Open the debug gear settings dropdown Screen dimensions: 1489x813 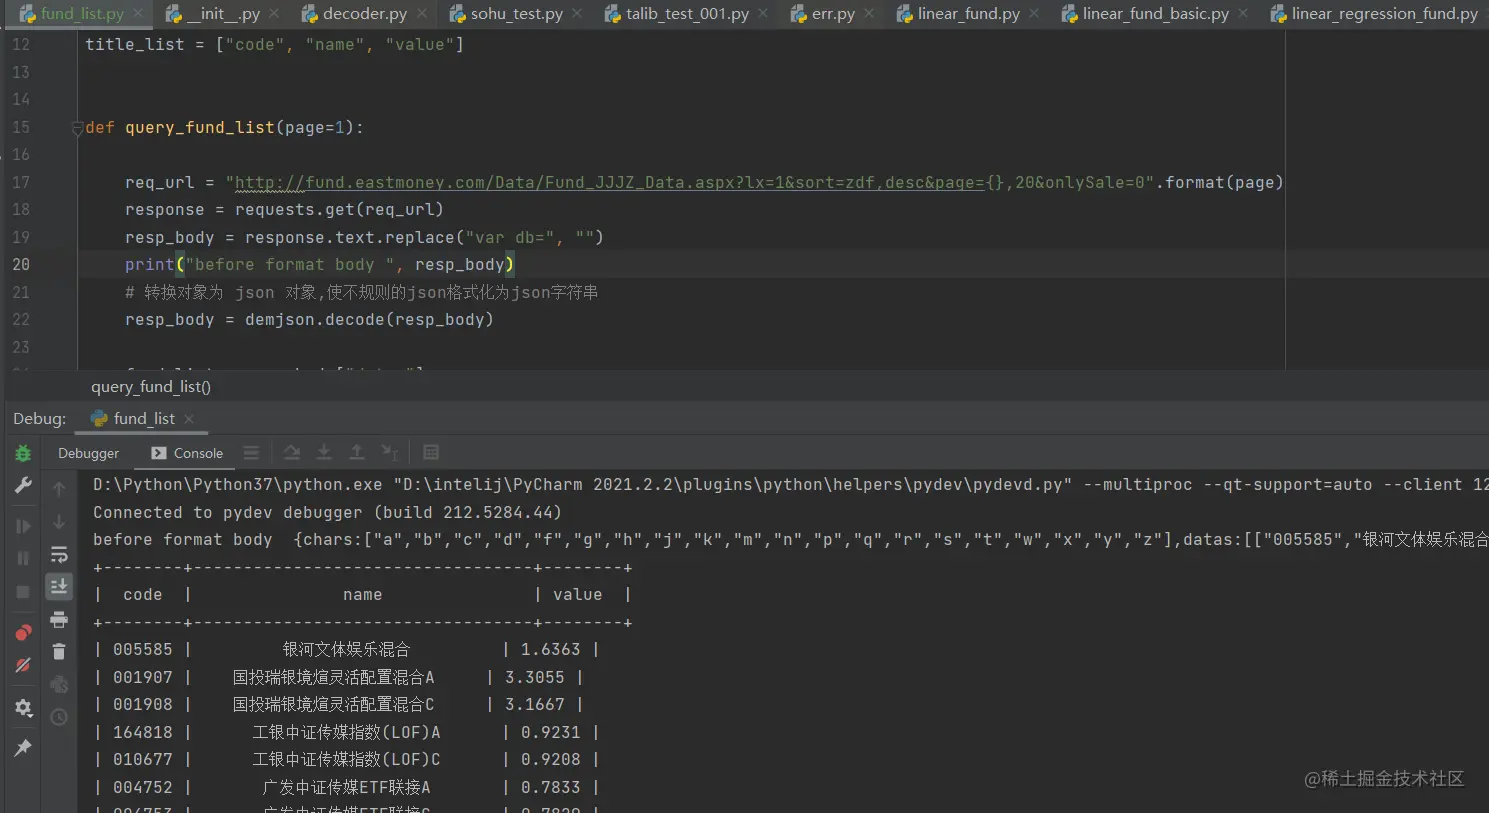pyautogui.click(x=23, y=708)
